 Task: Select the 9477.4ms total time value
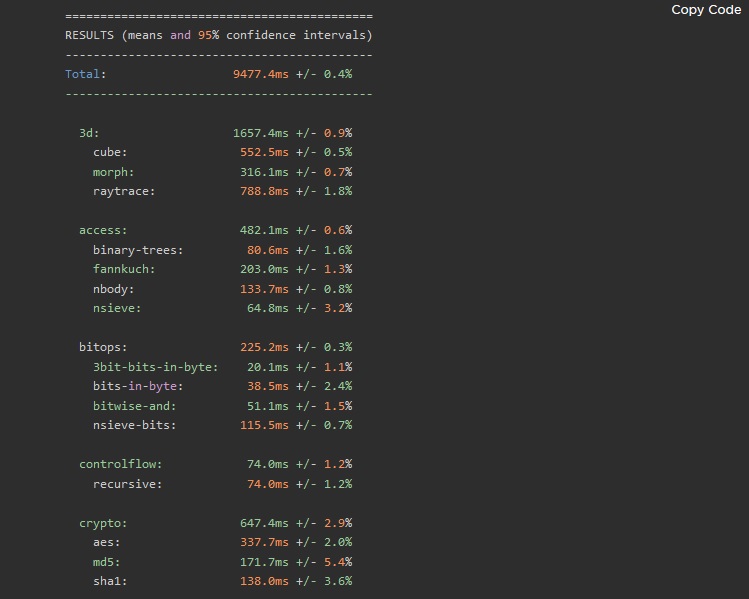(x=261, y=74)
